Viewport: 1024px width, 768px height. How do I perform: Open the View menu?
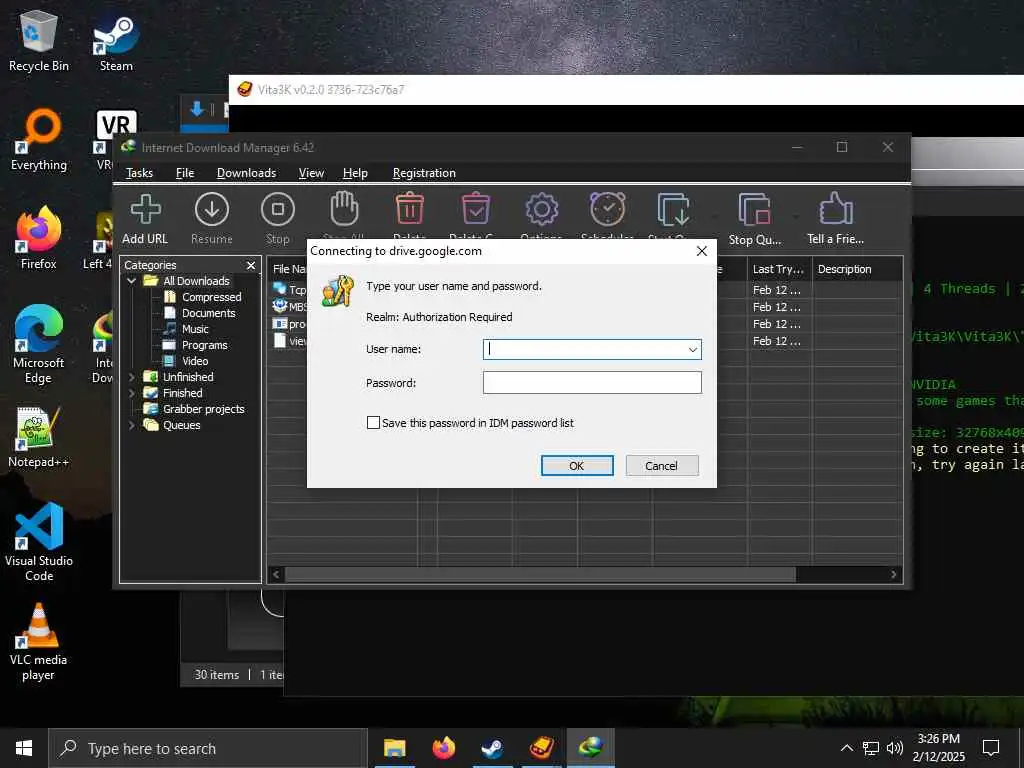pyautogui.click(x=311, y=173)
